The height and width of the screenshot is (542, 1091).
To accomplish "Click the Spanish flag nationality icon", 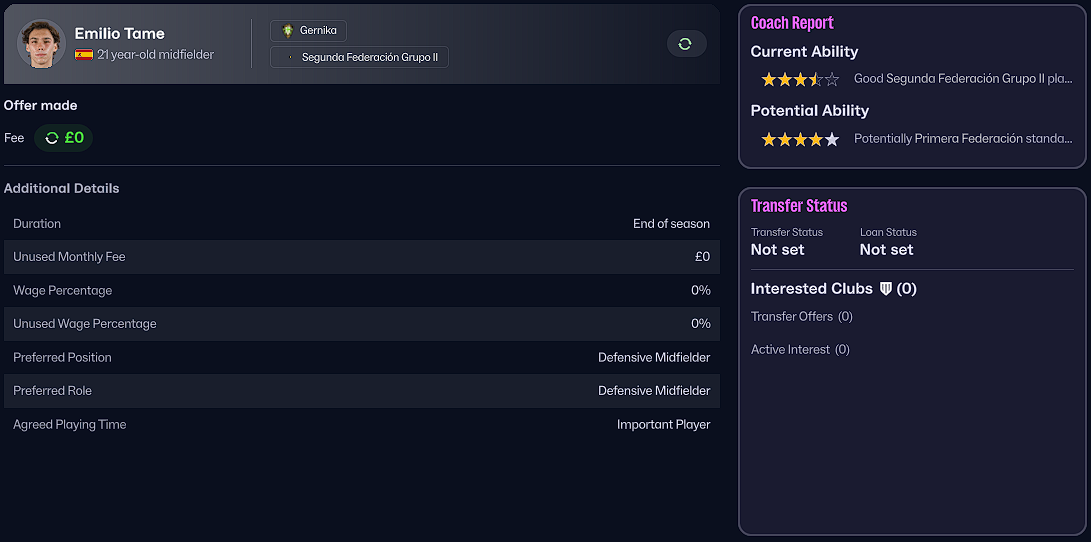I will point(84,55).
